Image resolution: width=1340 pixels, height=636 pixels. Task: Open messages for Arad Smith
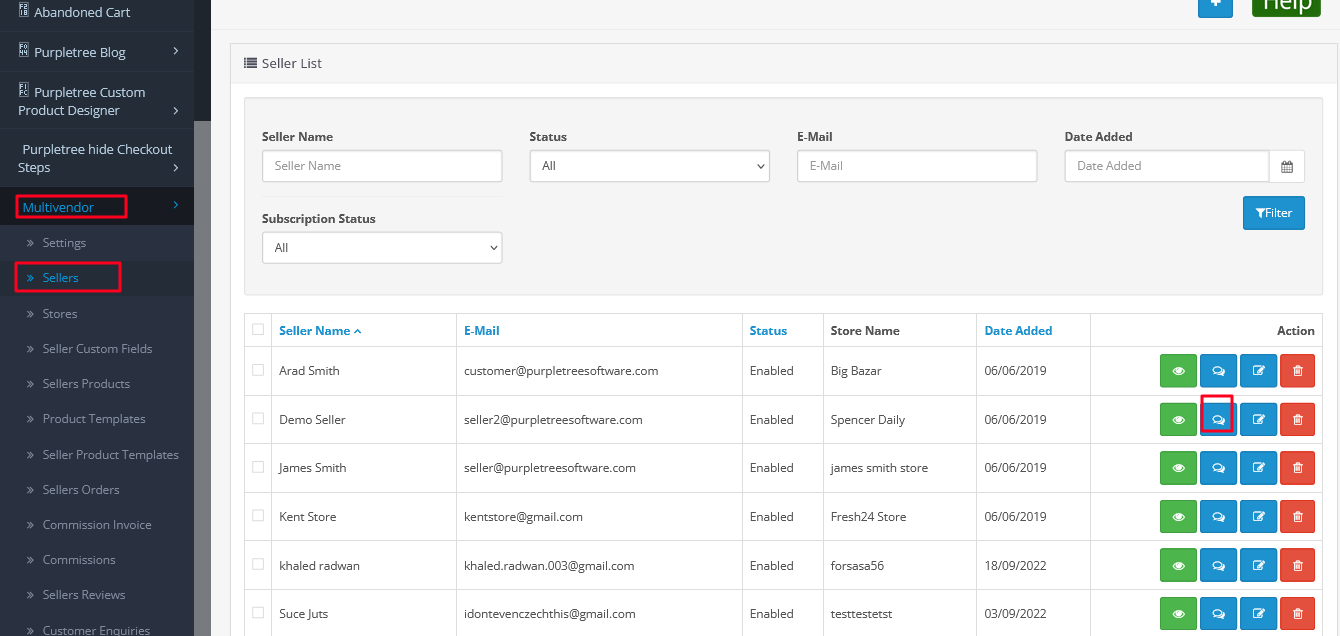coord(1218,371)
